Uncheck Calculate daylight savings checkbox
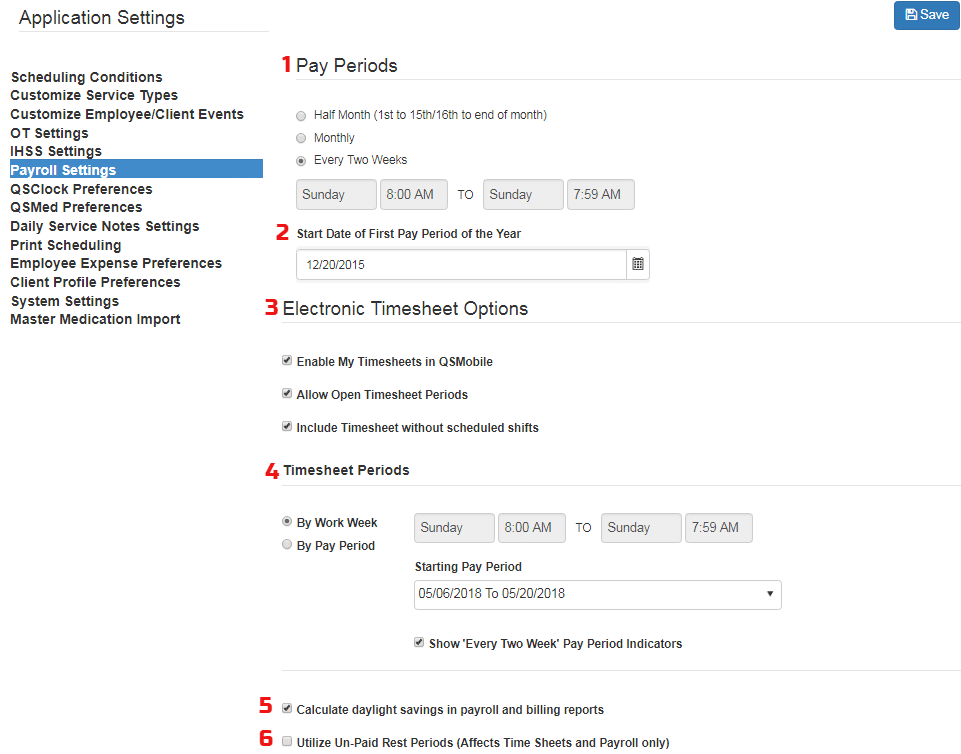This screenshot has width=961, height=754. tap(286, 707)
